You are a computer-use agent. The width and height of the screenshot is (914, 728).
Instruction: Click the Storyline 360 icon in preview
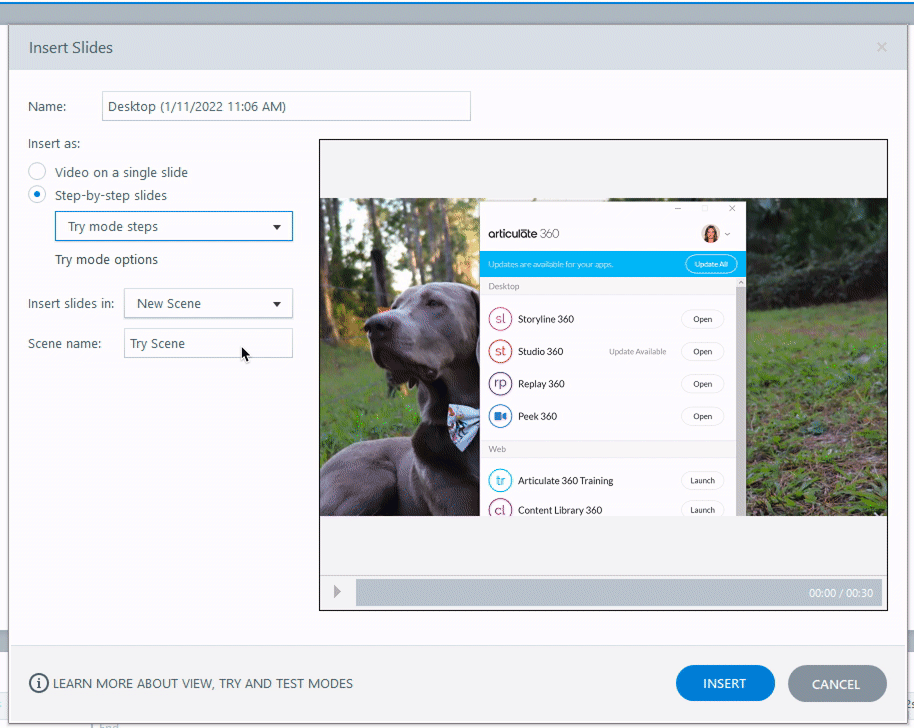click(x=500, y=319)
